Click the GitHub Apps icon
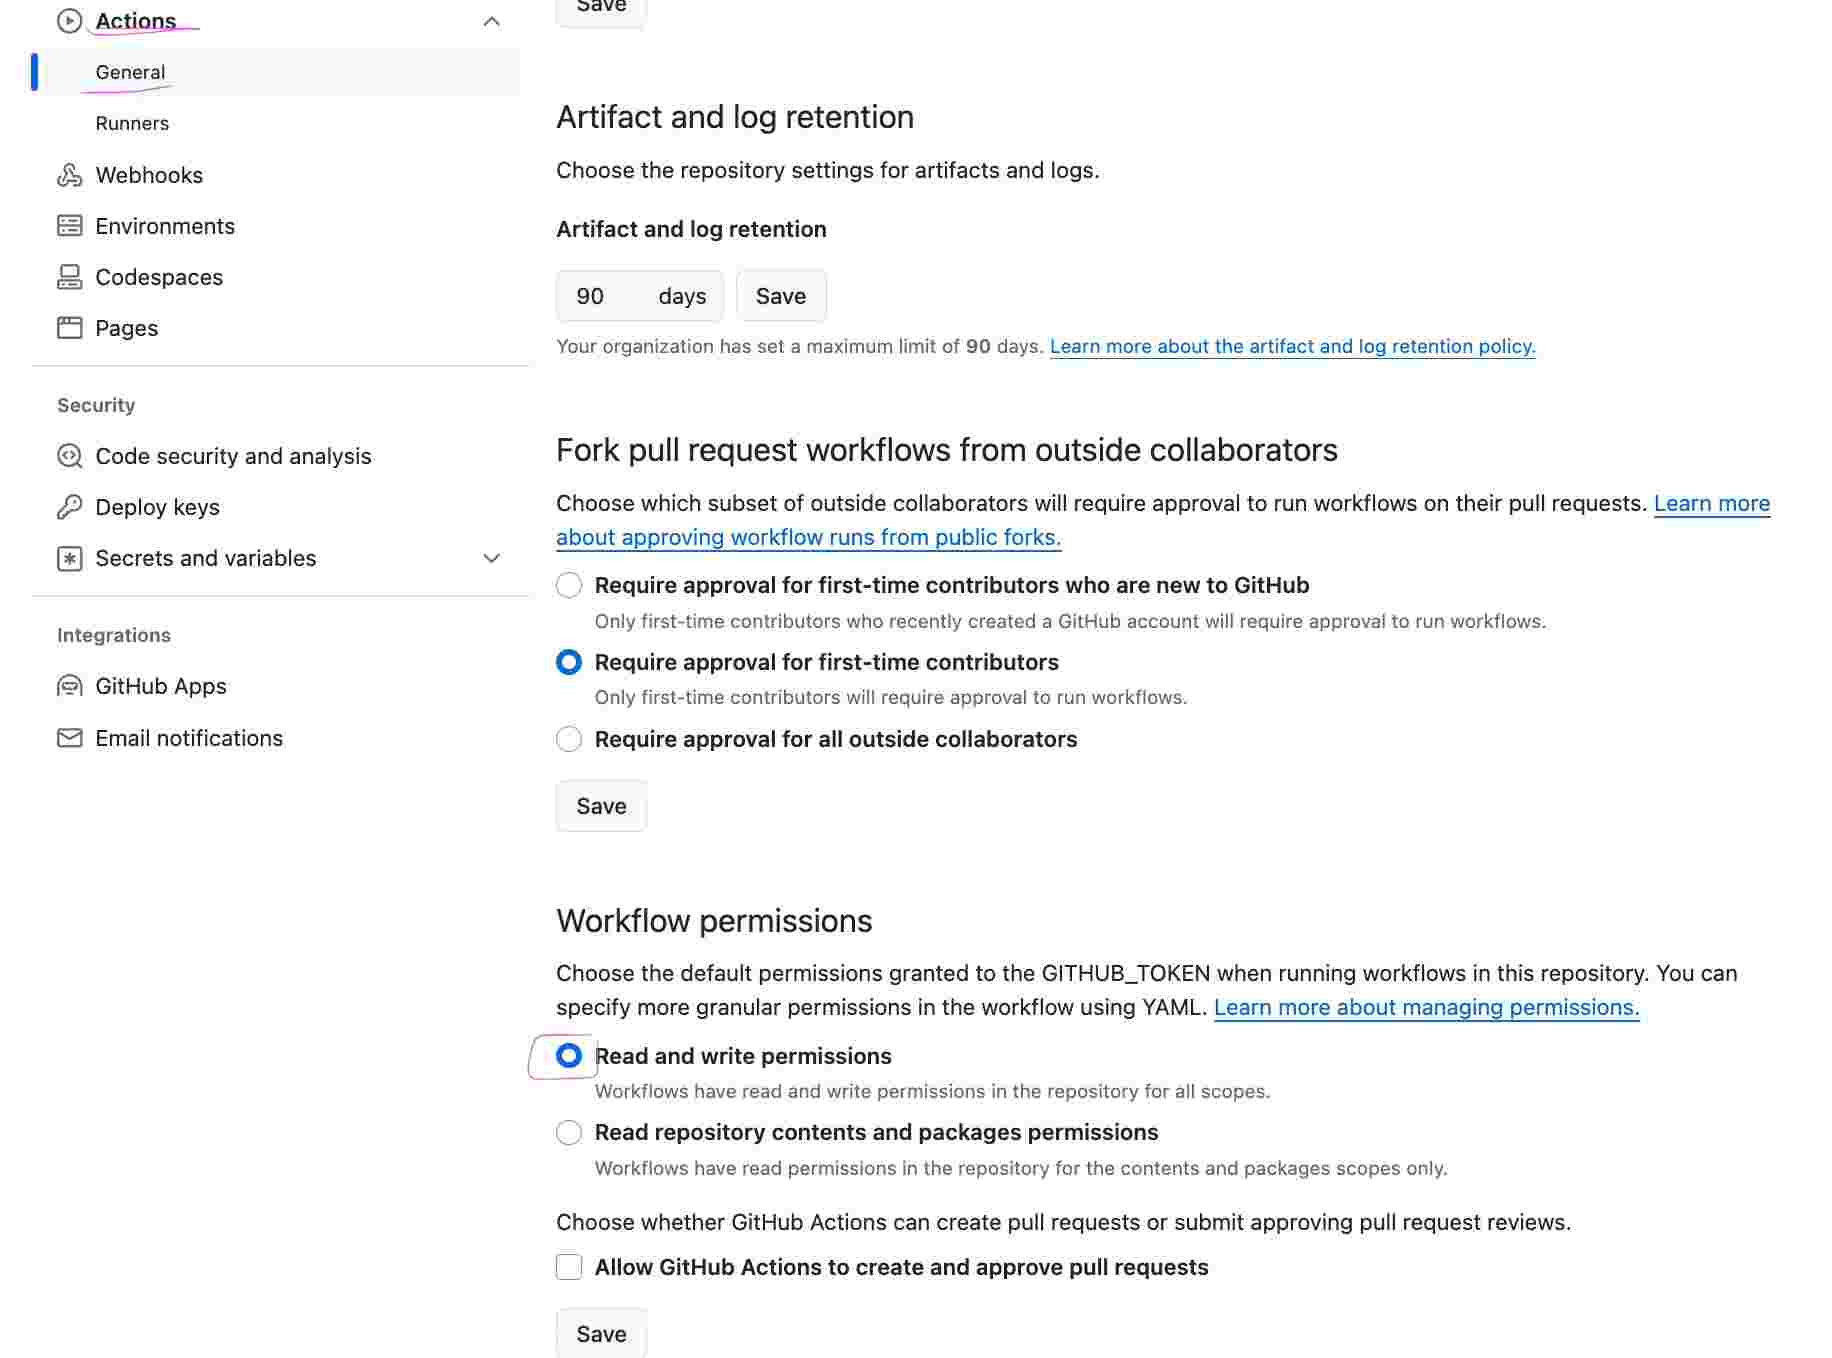Image resolution: width=1832 pixels, height=1358 pixels. click(69, 686)
